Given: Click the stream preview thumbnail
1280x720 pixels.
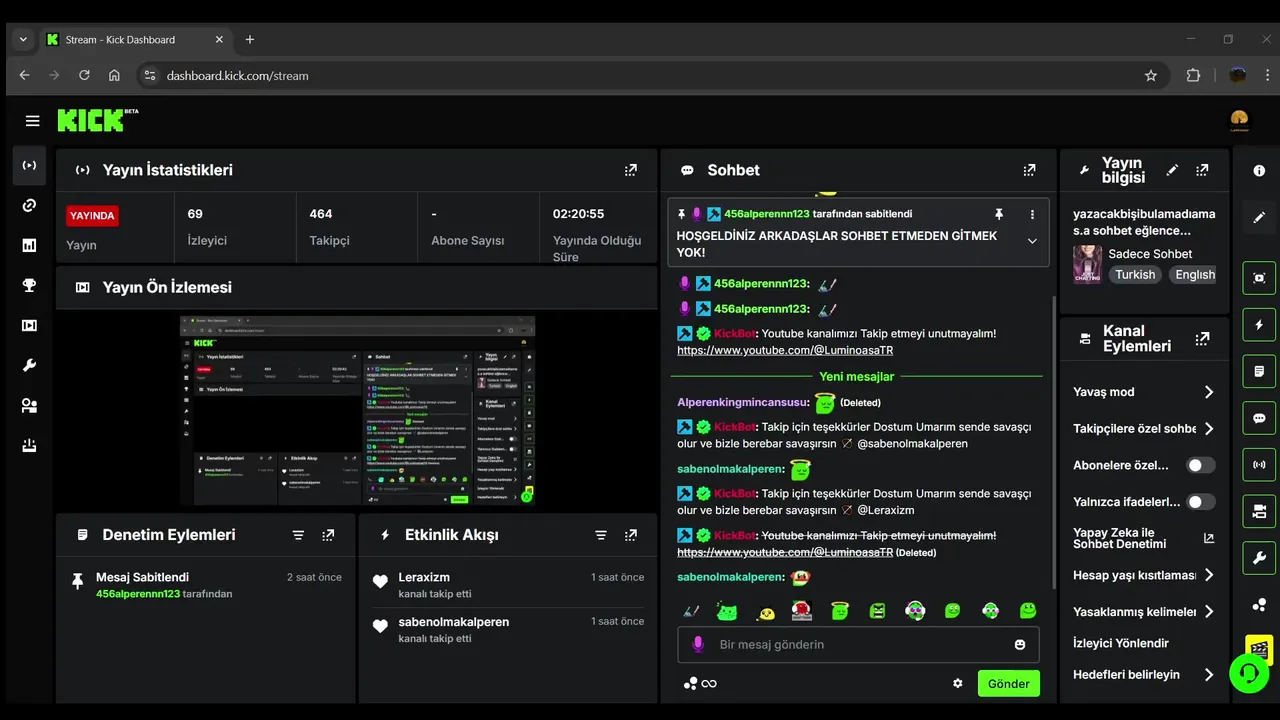Looking at the screenshot, I should click(x=357, y=411).
